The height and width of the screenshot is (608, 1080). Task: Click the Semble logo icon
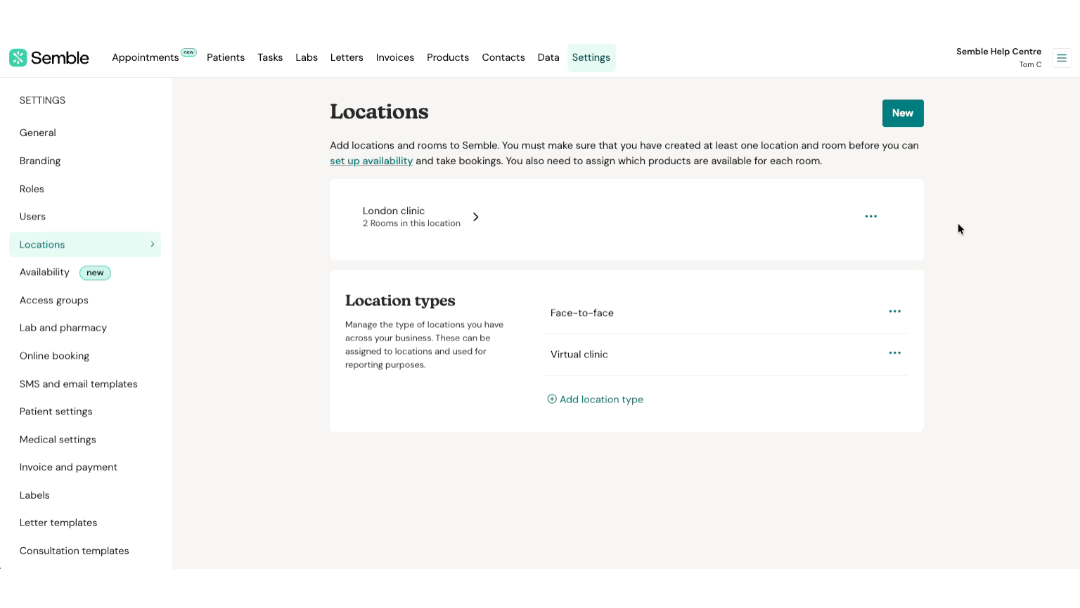click(18, 58)
